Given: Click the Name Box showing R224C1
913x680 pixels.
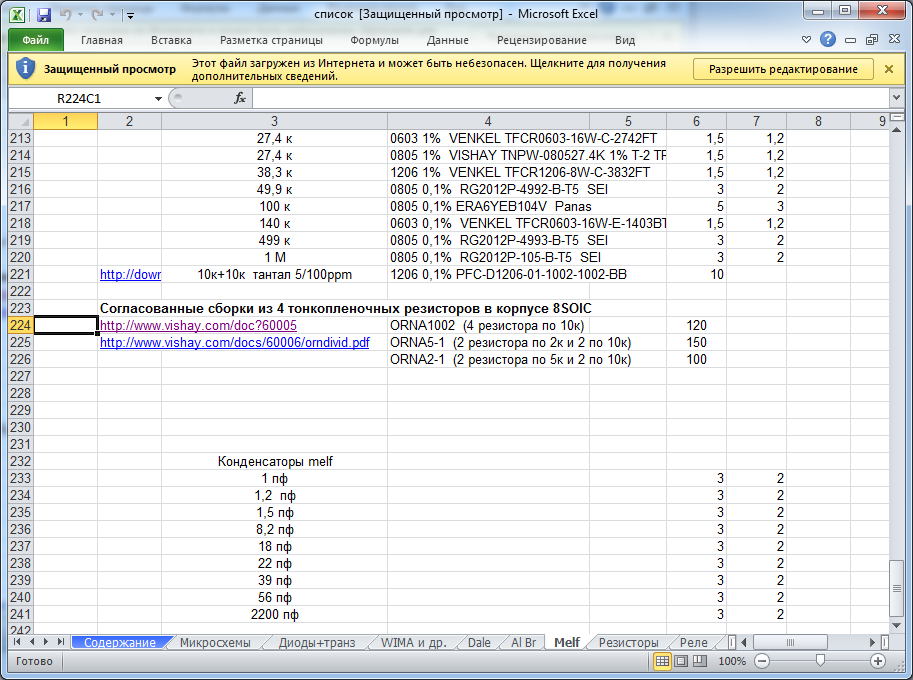Looking at the screenshot, I should pos(79,98).
